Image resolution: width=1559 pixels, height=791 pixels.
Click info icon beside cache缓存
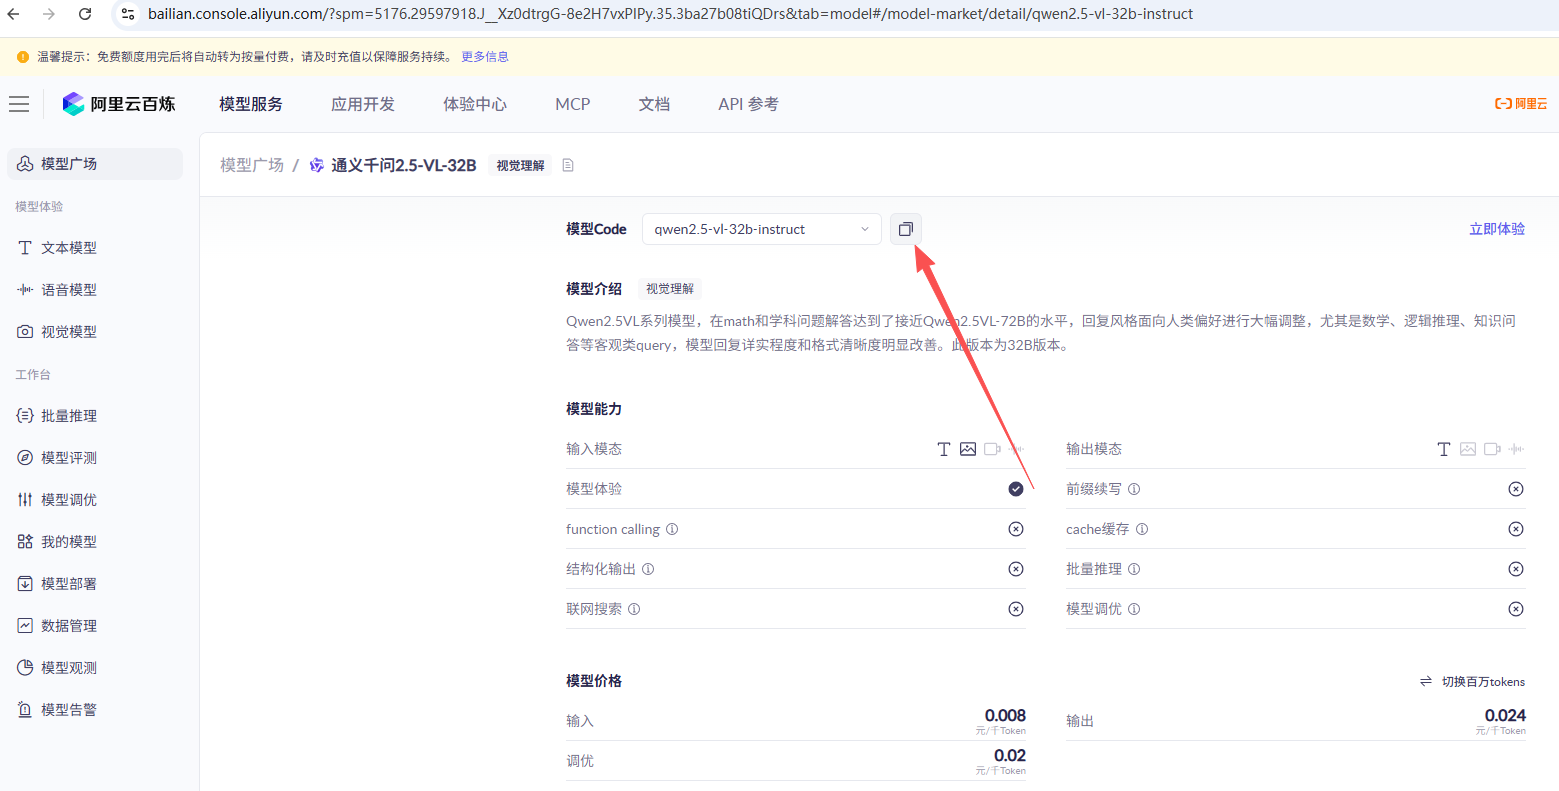tap(1142, 529)
